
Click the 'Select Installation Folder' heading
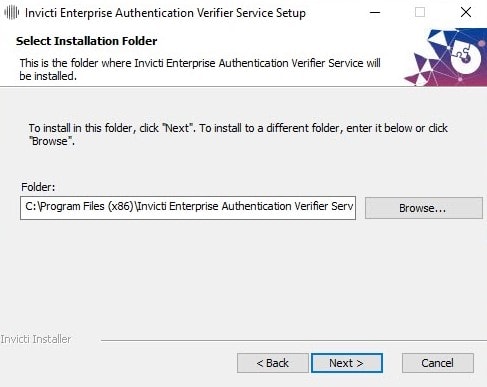[x=87, y=41]
